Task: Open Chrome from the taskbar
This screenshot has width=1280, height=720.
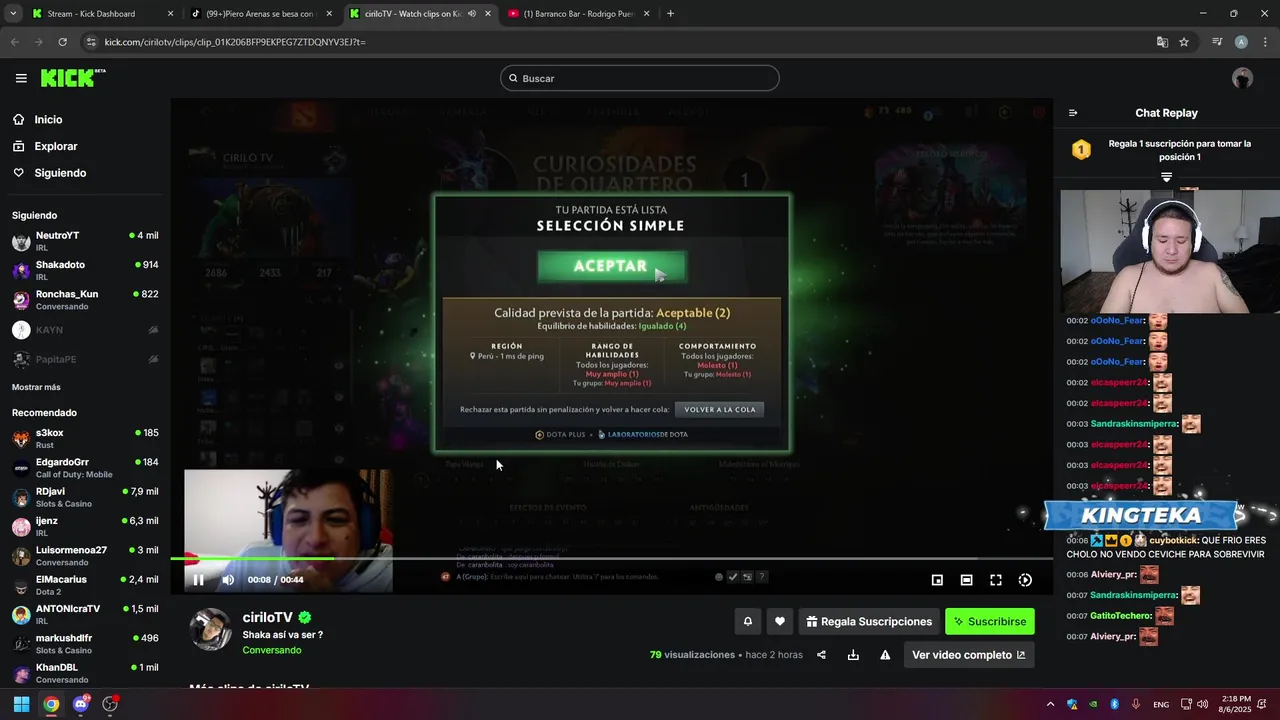Action: 51,704
